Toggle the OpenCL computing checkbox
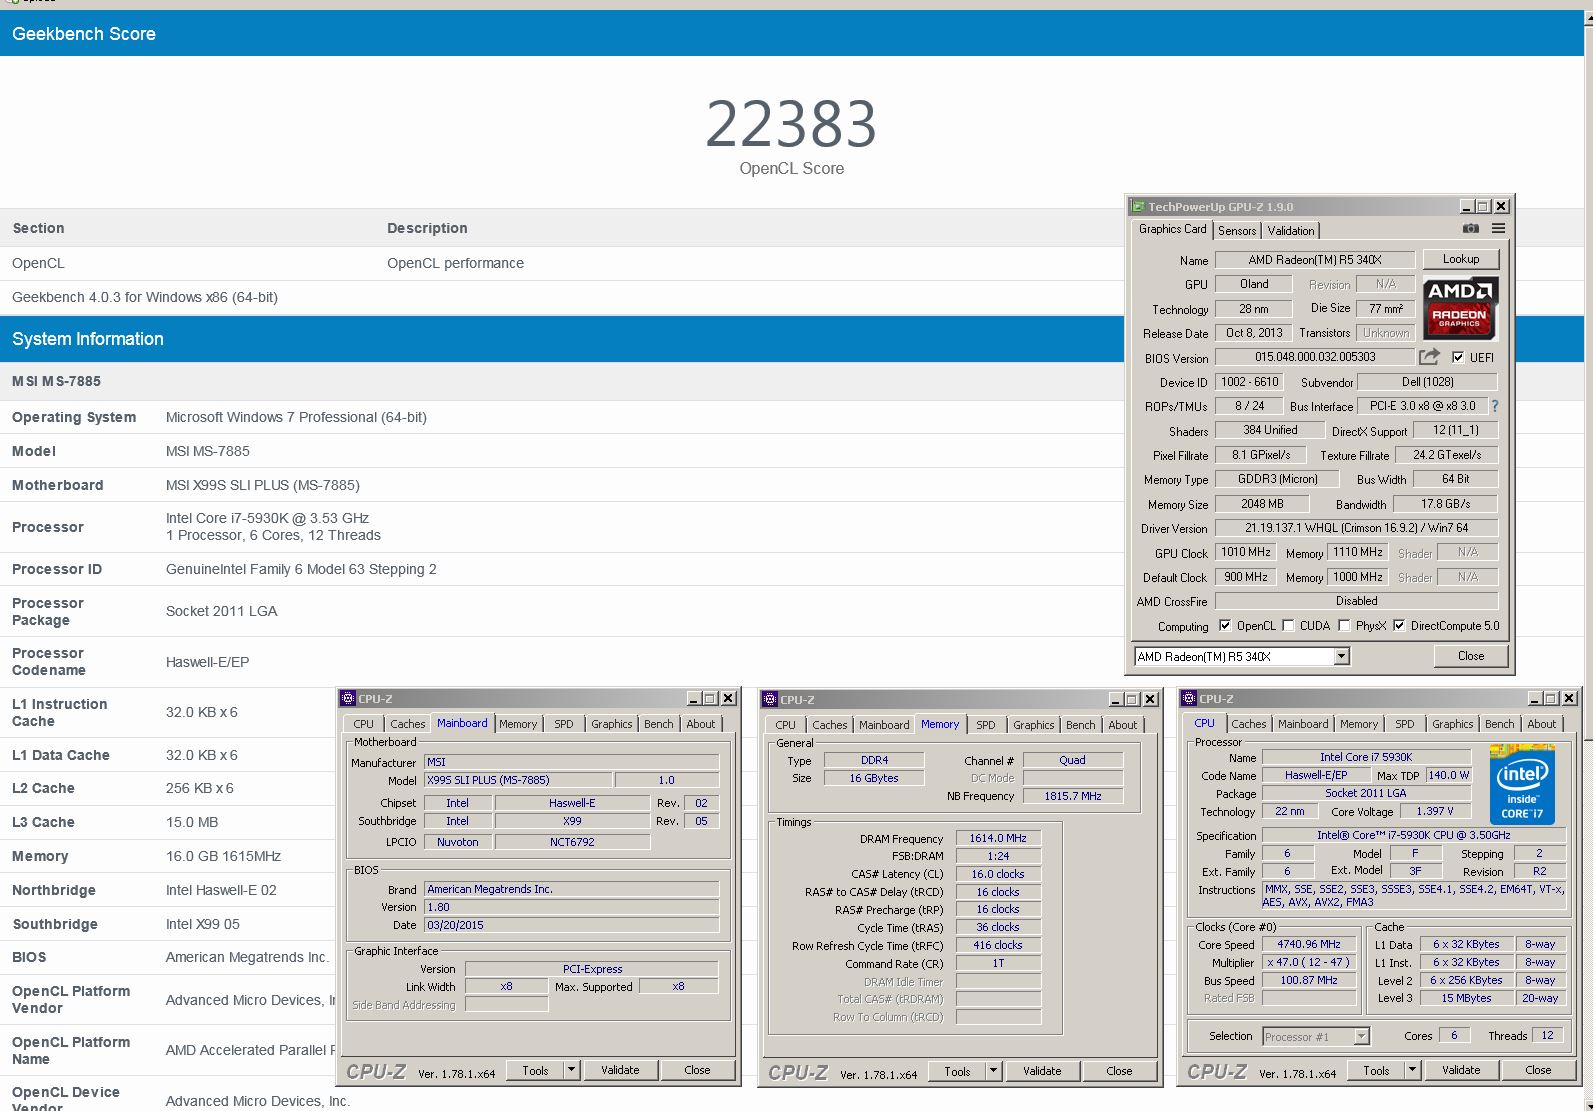The height and width of the screenshot is (1111, 1593). click(x=1225, y=626)
